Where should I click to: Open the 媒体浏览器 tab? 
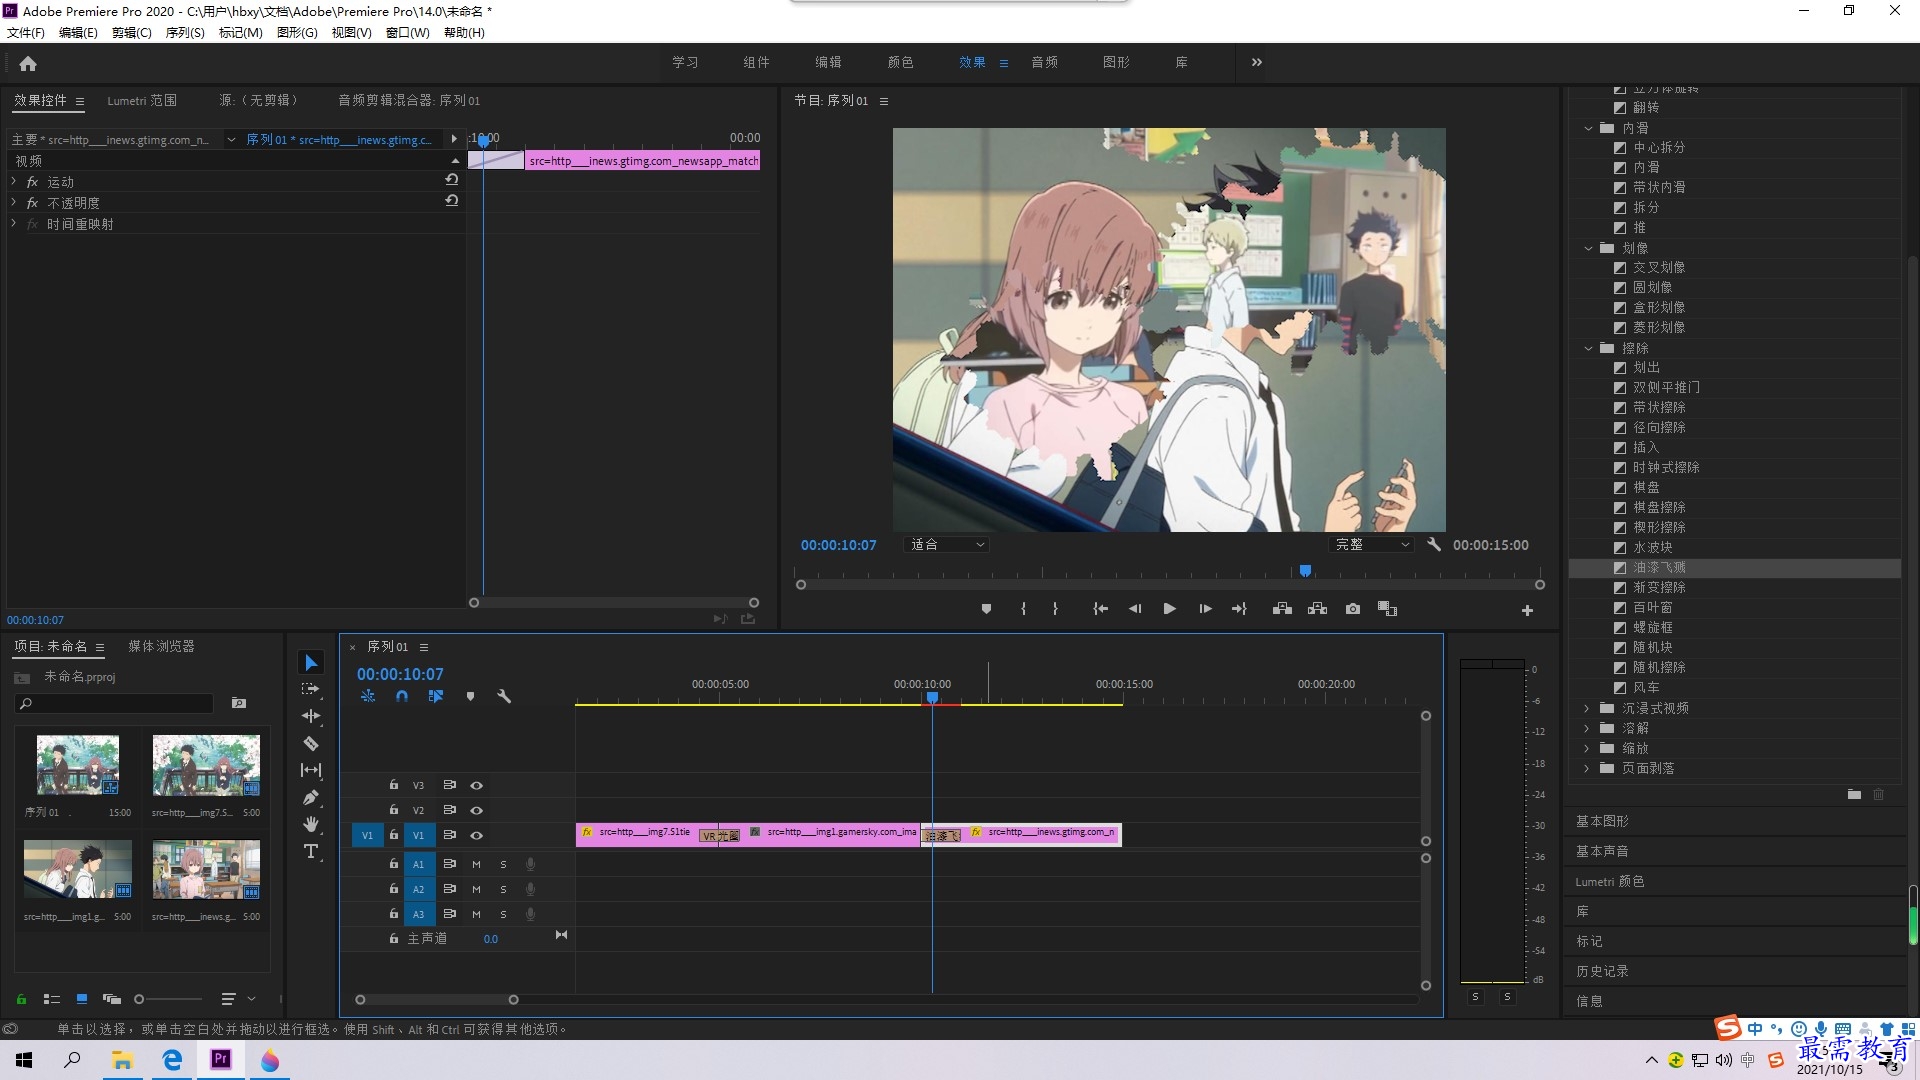pos(161,646)
